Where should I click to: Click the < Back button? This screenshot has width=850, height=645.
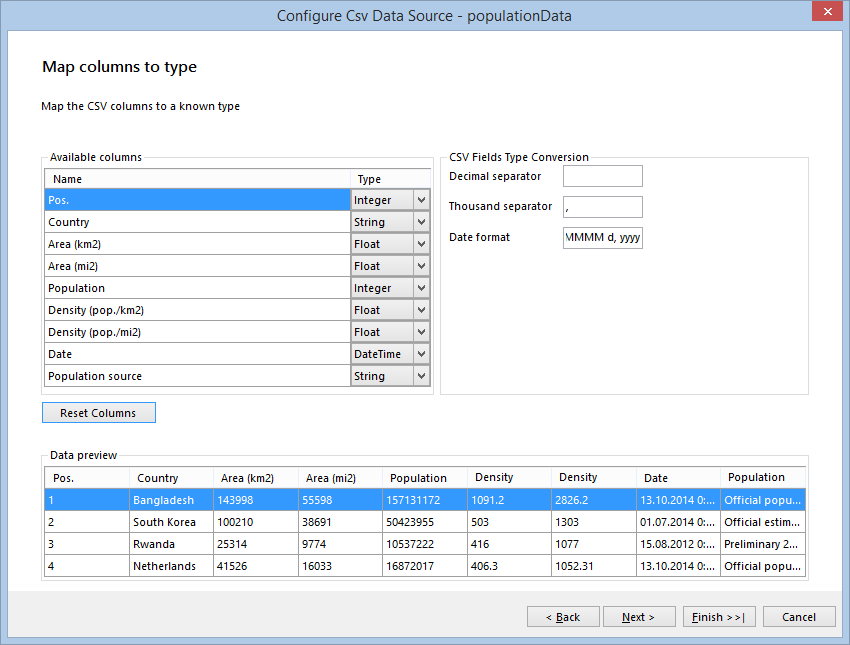pos(563,616)
